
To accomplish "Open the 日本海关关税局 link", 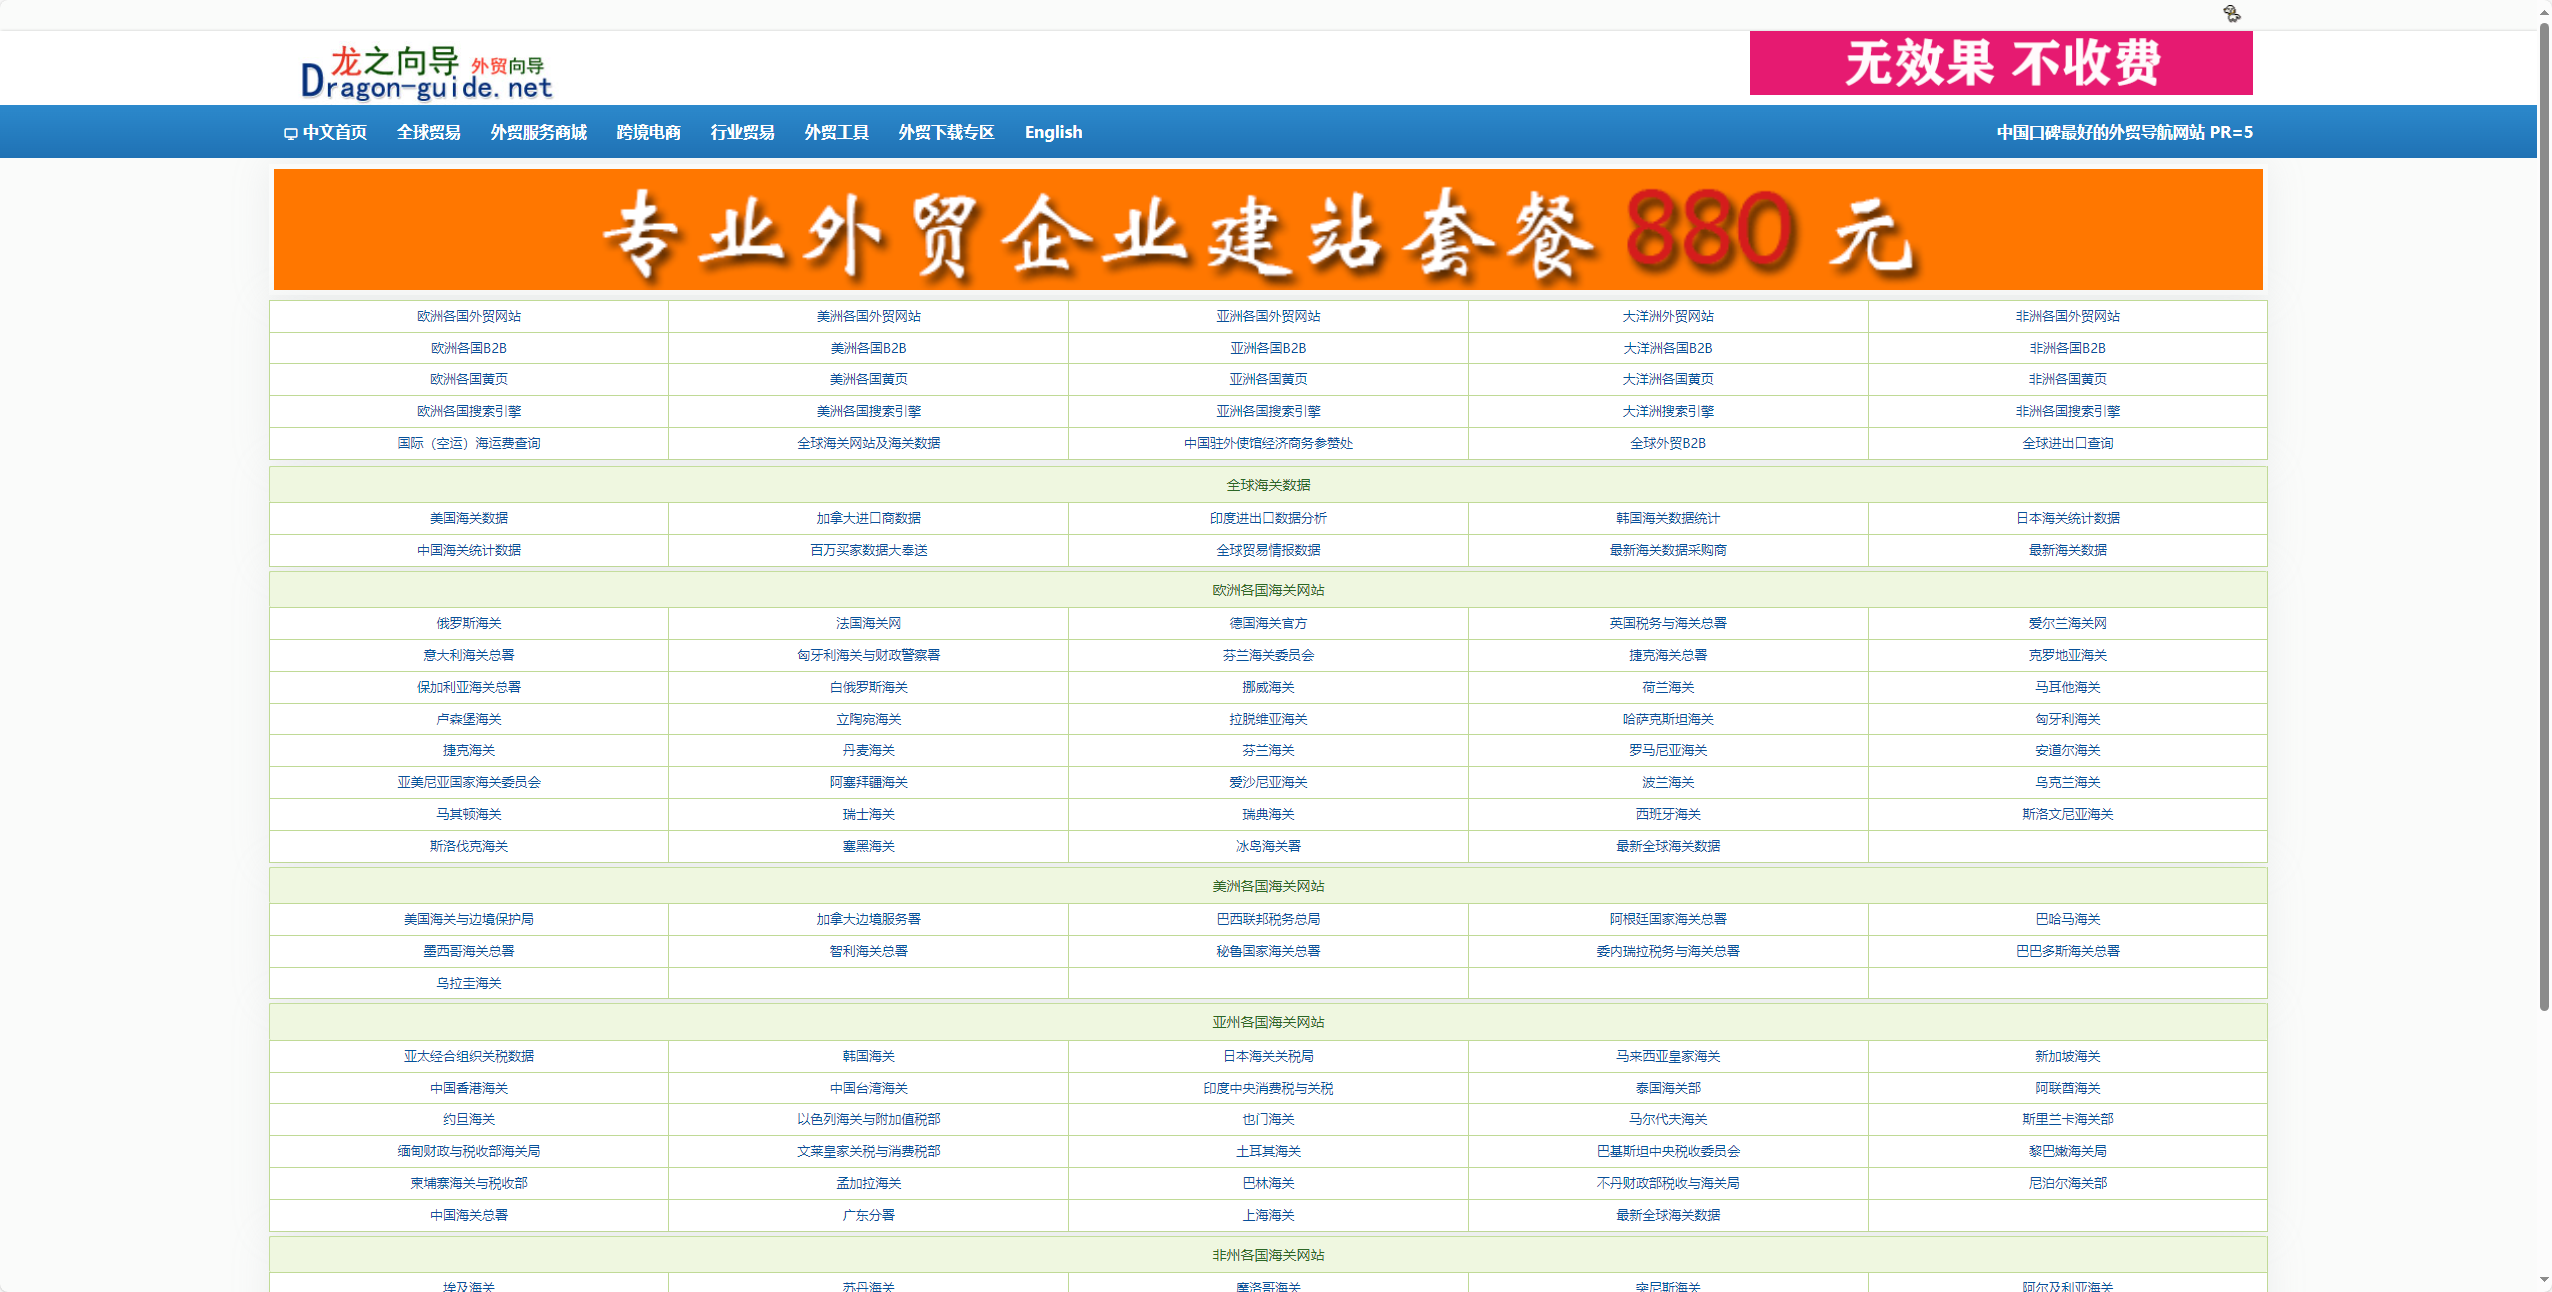I will 1267,1056.
